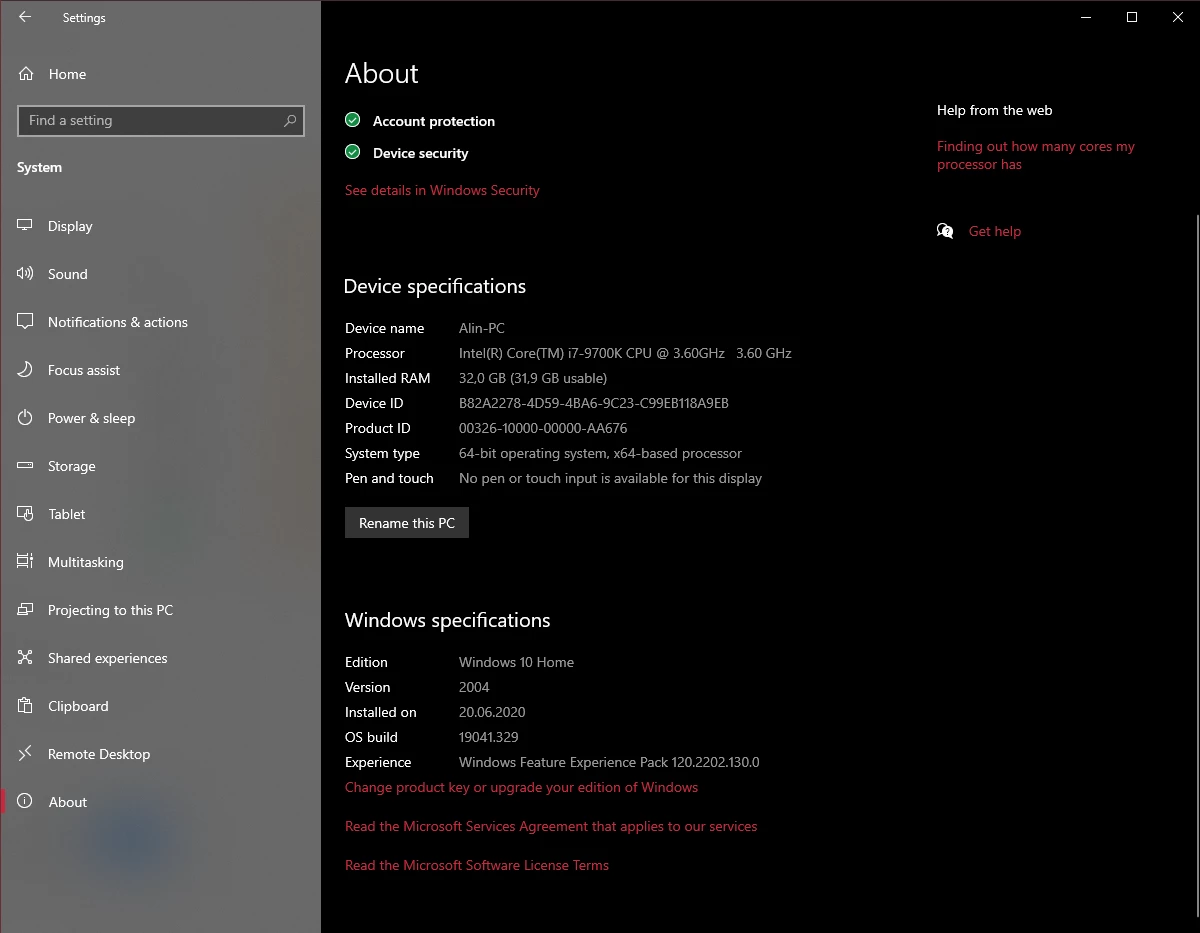Image resolution: width=1200 pixels, height=933 pixels.
Task: Click the Account protection green checkmark
Action: [352, 120]
